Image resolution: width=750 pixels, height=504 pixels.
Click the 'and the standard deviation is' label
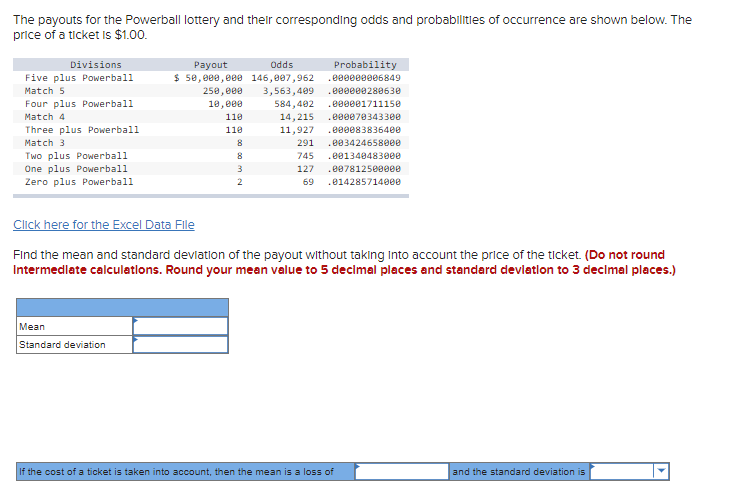(518, 471)
